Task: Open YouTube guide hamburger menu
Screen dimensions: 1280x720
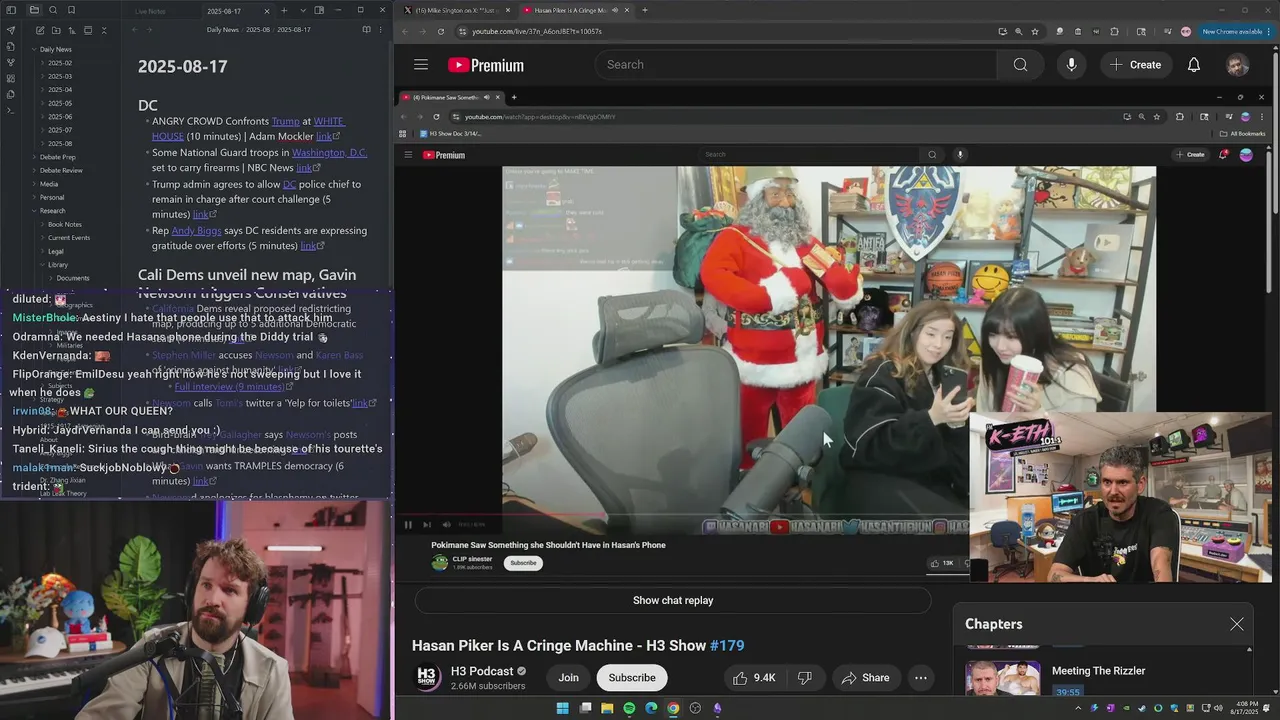Action: tap(421, 65)
